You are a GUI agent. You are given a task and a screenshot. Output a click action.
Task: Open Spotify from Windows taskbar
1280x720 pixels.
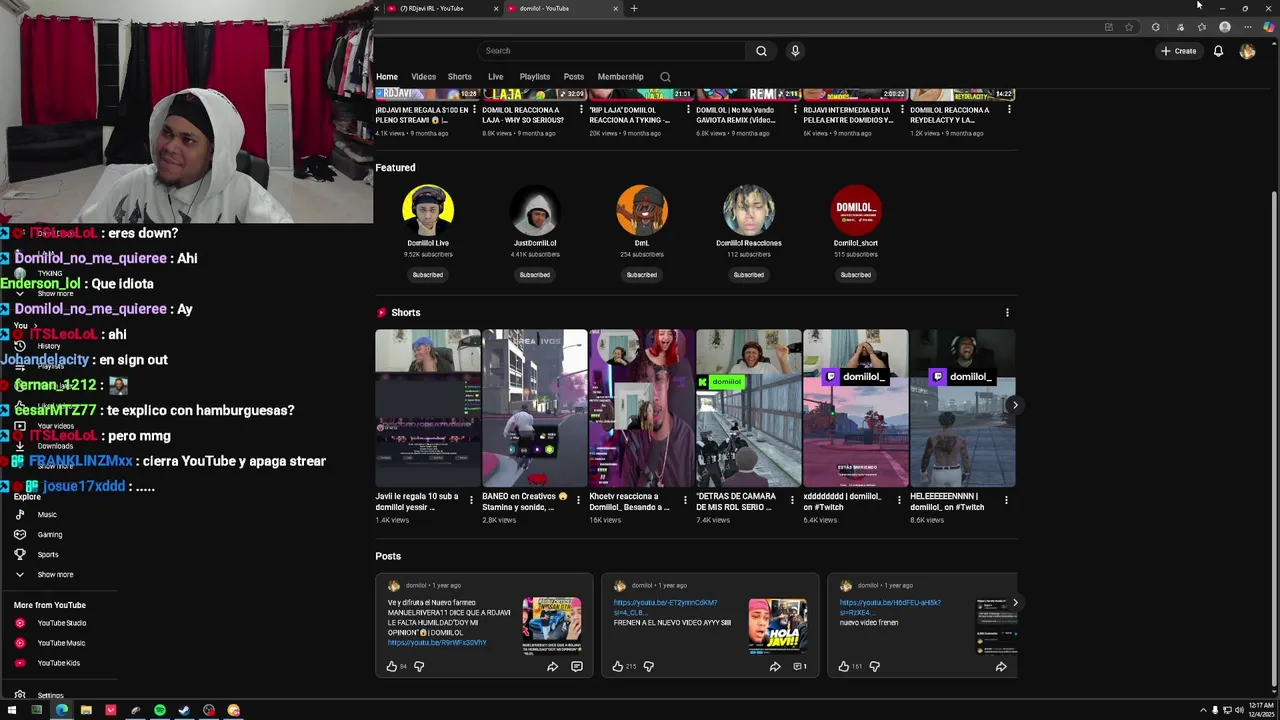pos(160,710)
